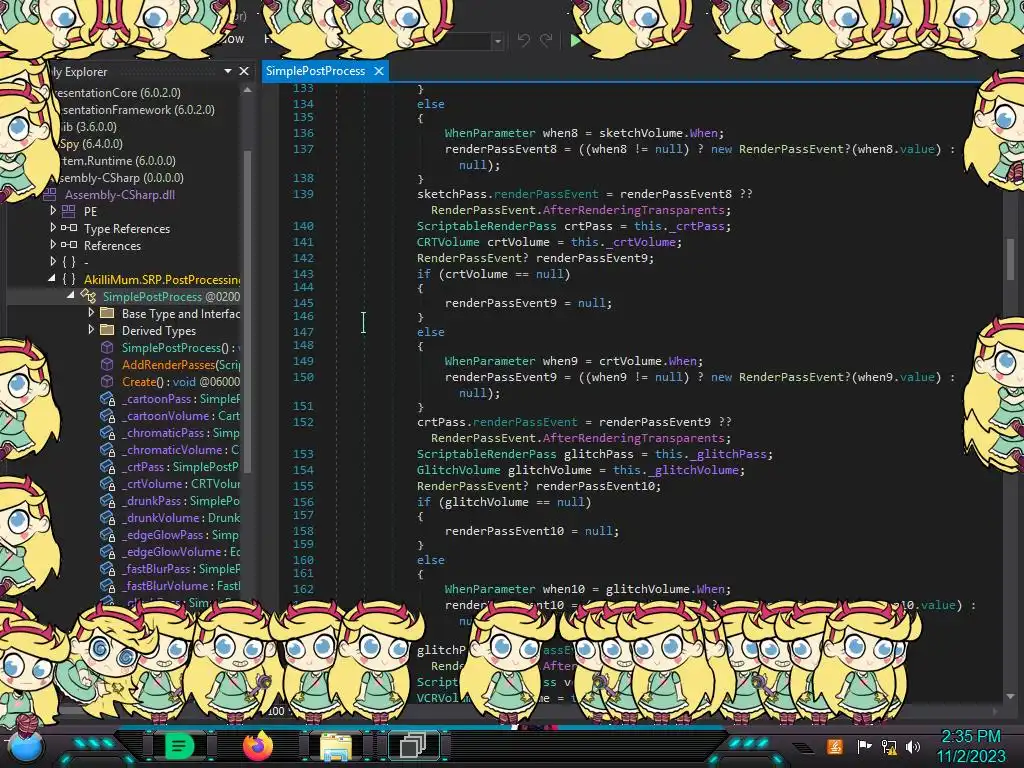
Task: Select the _edgeGlowVolume field
Action: [x=180, y=552]
